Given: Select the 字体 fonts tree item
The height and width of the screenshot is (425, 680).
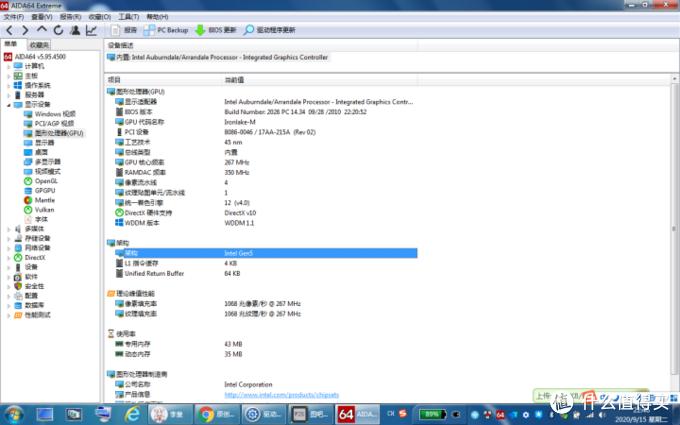Looking at the screenshot, I should pos(36,219).
